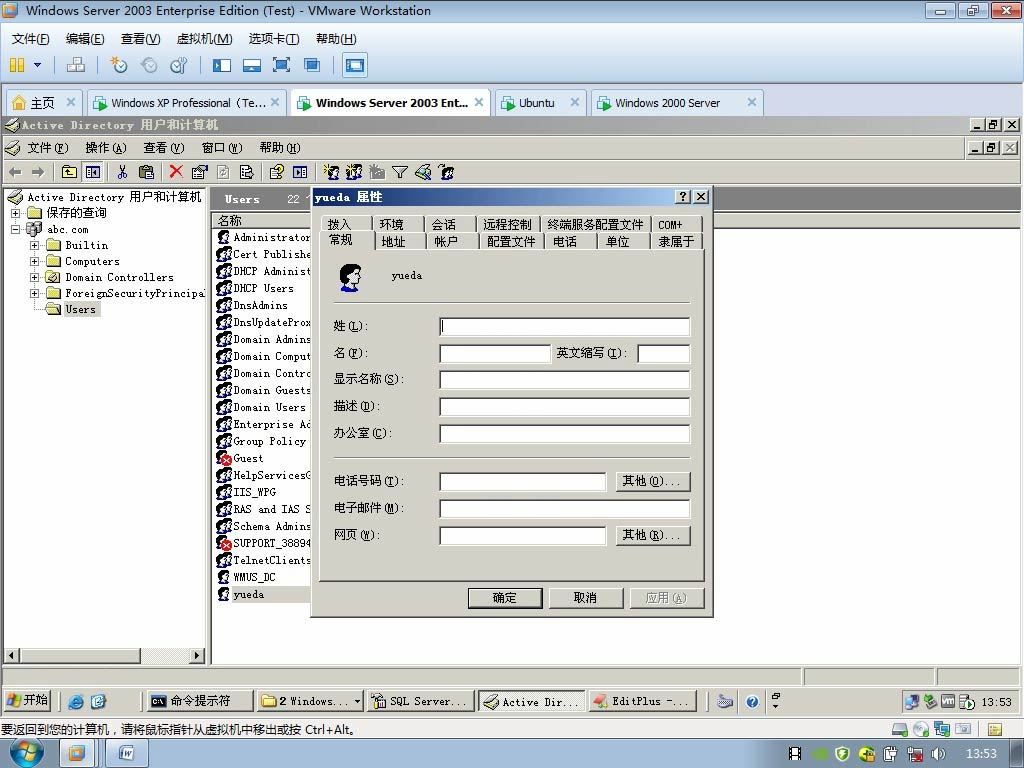Click 其他(O)... button beside phone number
Viewport: 1024px width, 768px height.
pos(652,481)
